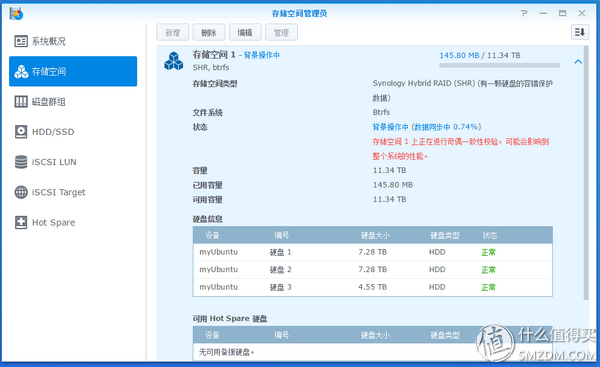Screen dimensions: 600x367
Task: Select the 存储空间 sidebar item
Action: (73, 72)
